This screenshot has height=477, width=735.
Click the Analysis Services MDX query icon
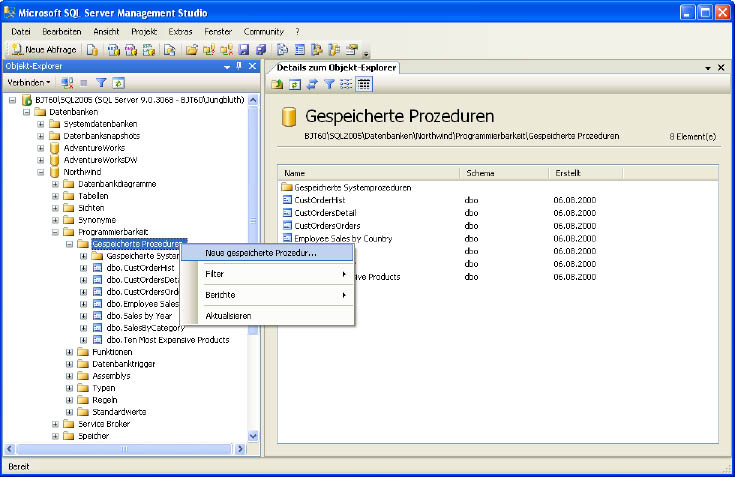click(x=113, y=49)
